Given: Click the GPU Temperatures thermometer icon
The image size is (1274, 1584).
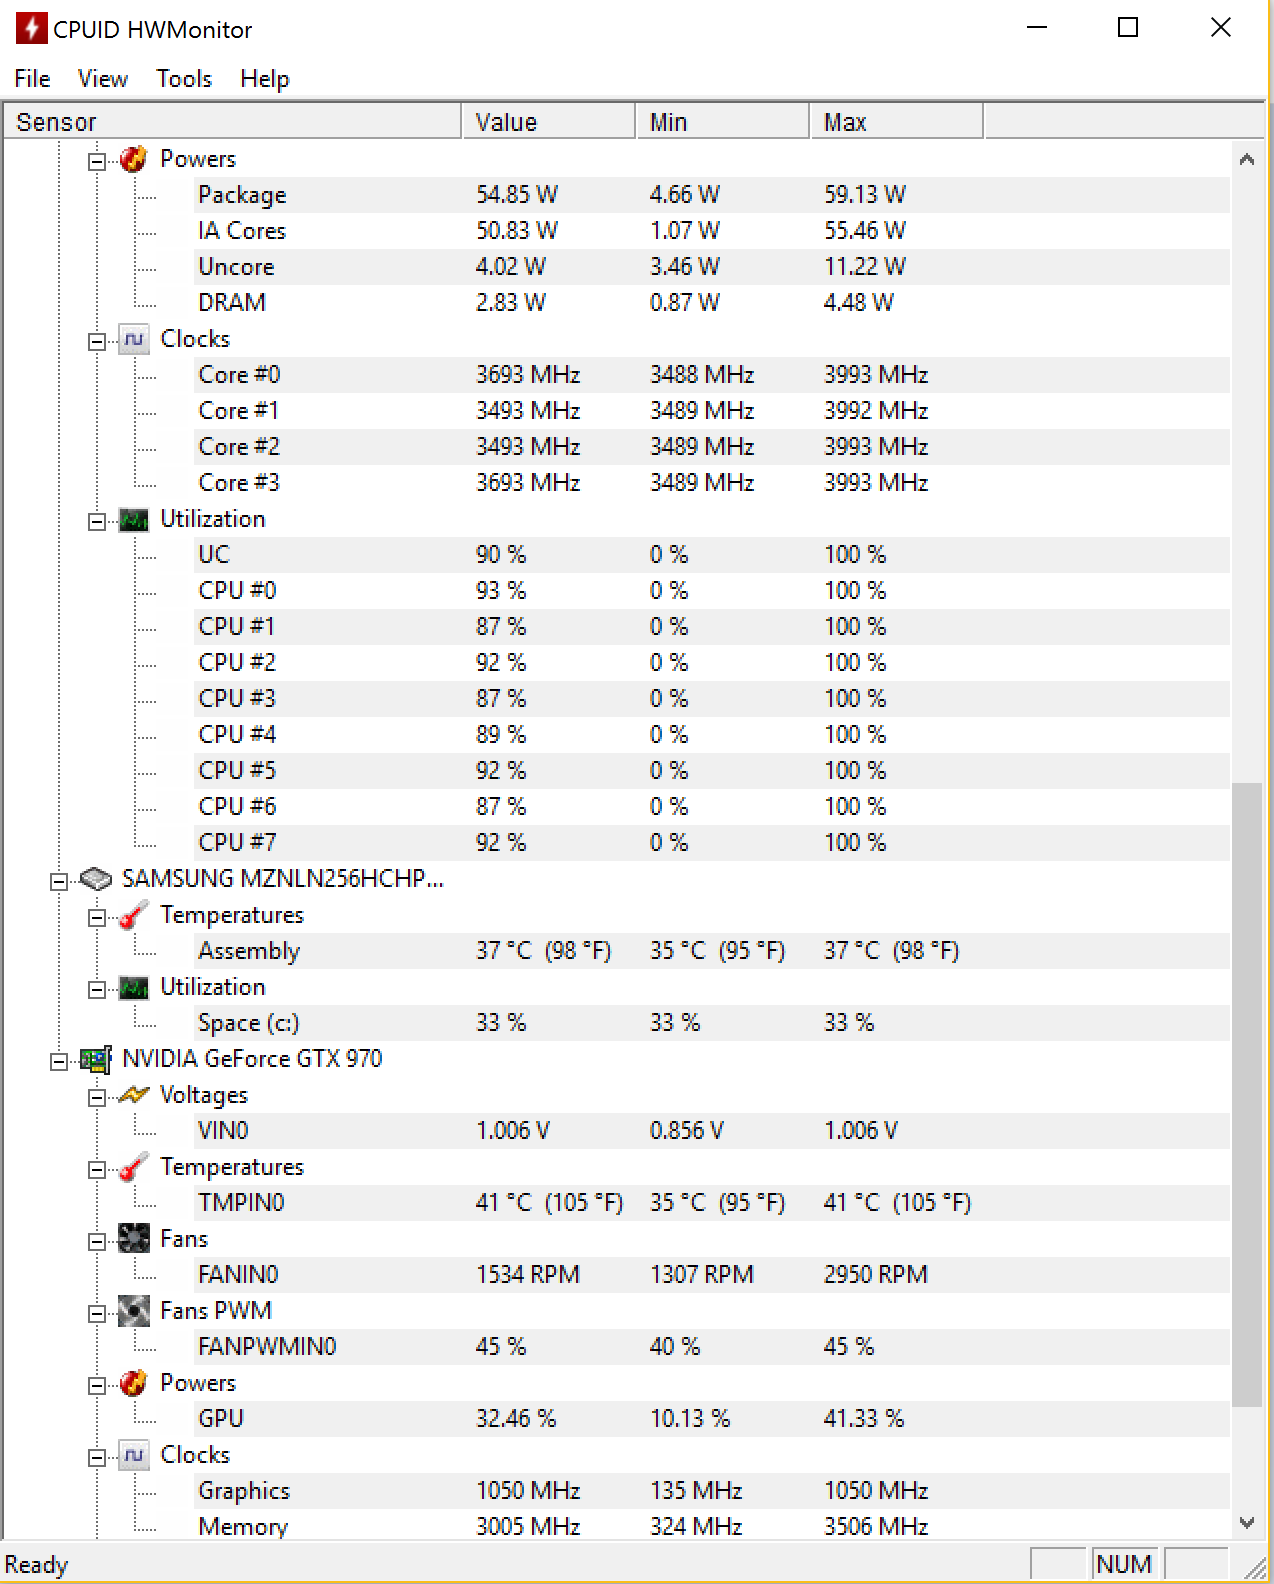Looking at the screenshot, I should click(134, 1167).
